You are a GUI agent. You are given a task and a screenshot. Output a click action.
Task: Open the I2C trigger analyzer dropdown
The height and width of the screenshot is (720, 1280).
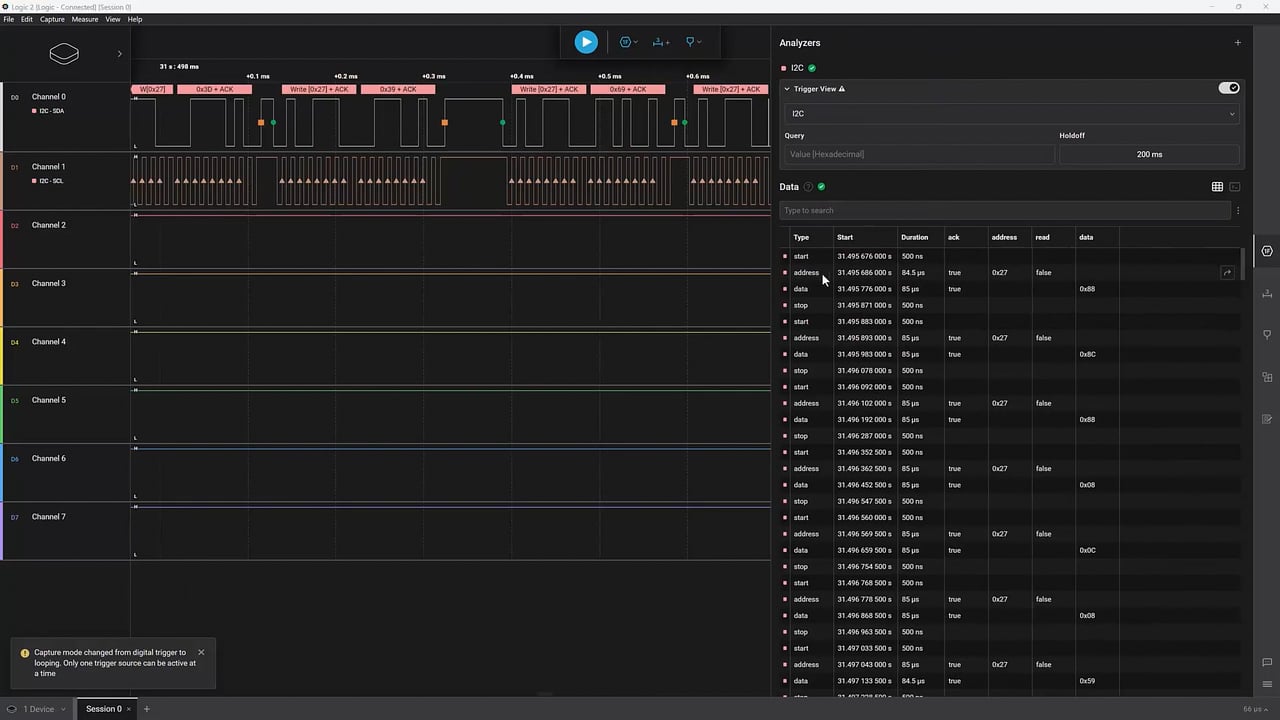[x=1011, y=114]
